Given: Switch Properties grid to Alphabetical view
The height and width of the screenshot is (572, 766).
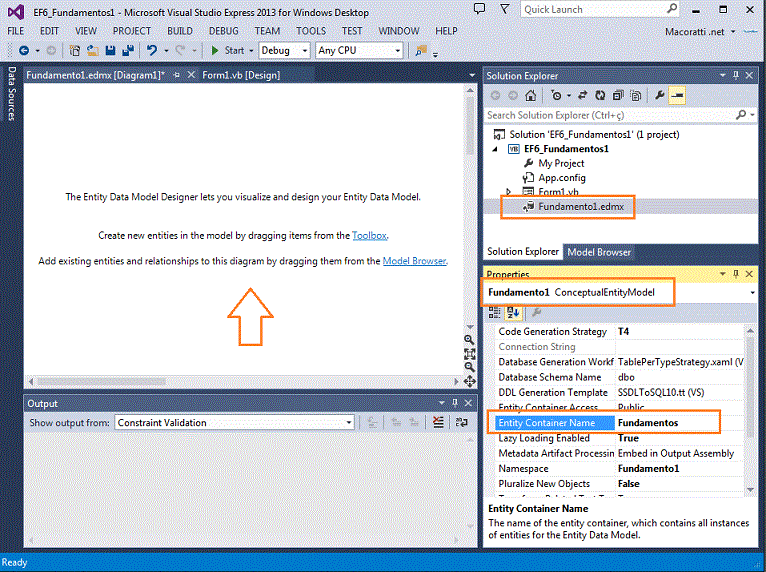Looking at the screenshot, I should 513,312.
